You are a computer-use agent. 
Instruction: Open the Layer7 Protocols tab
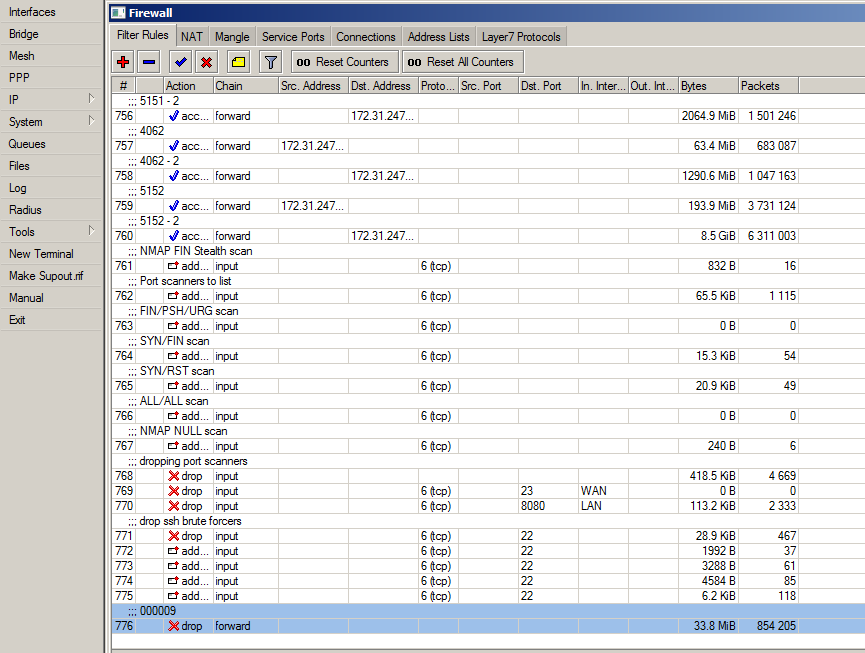tap(519, 35)
